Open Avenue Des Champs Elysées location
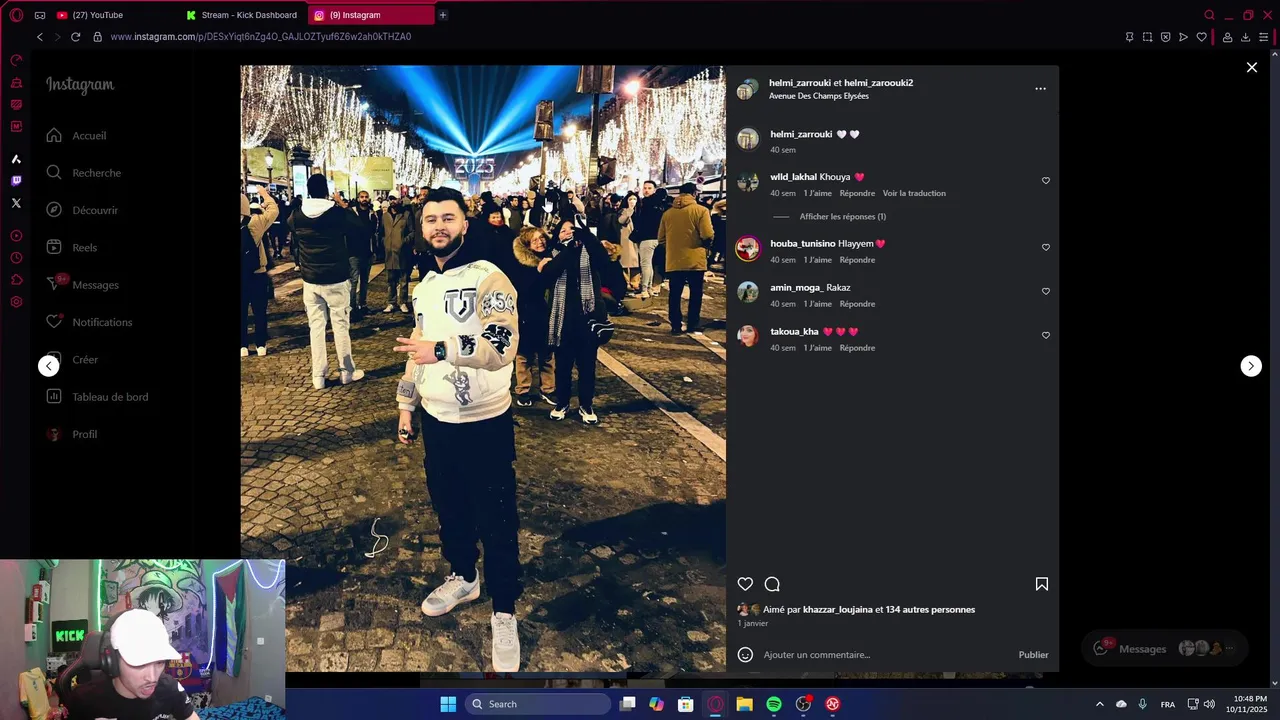This screenshot has width=1280, height=720. [x=819, y=96]
